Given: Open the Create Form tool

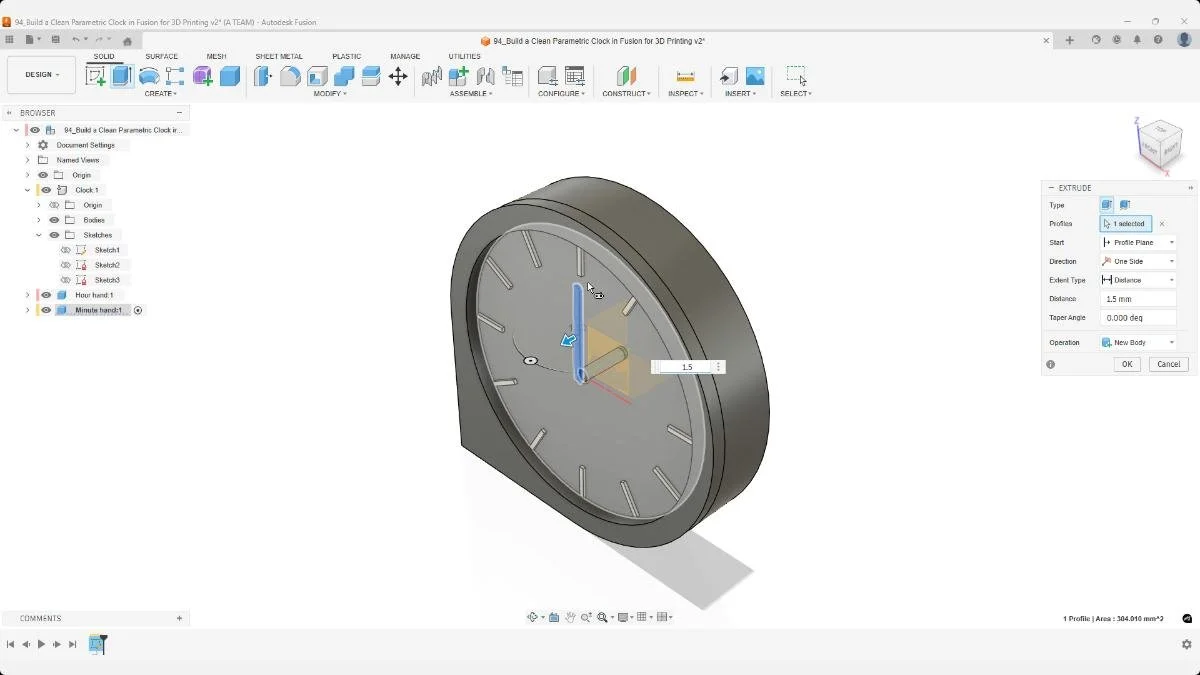Looking at the screenshot, I should pos(203,76).
